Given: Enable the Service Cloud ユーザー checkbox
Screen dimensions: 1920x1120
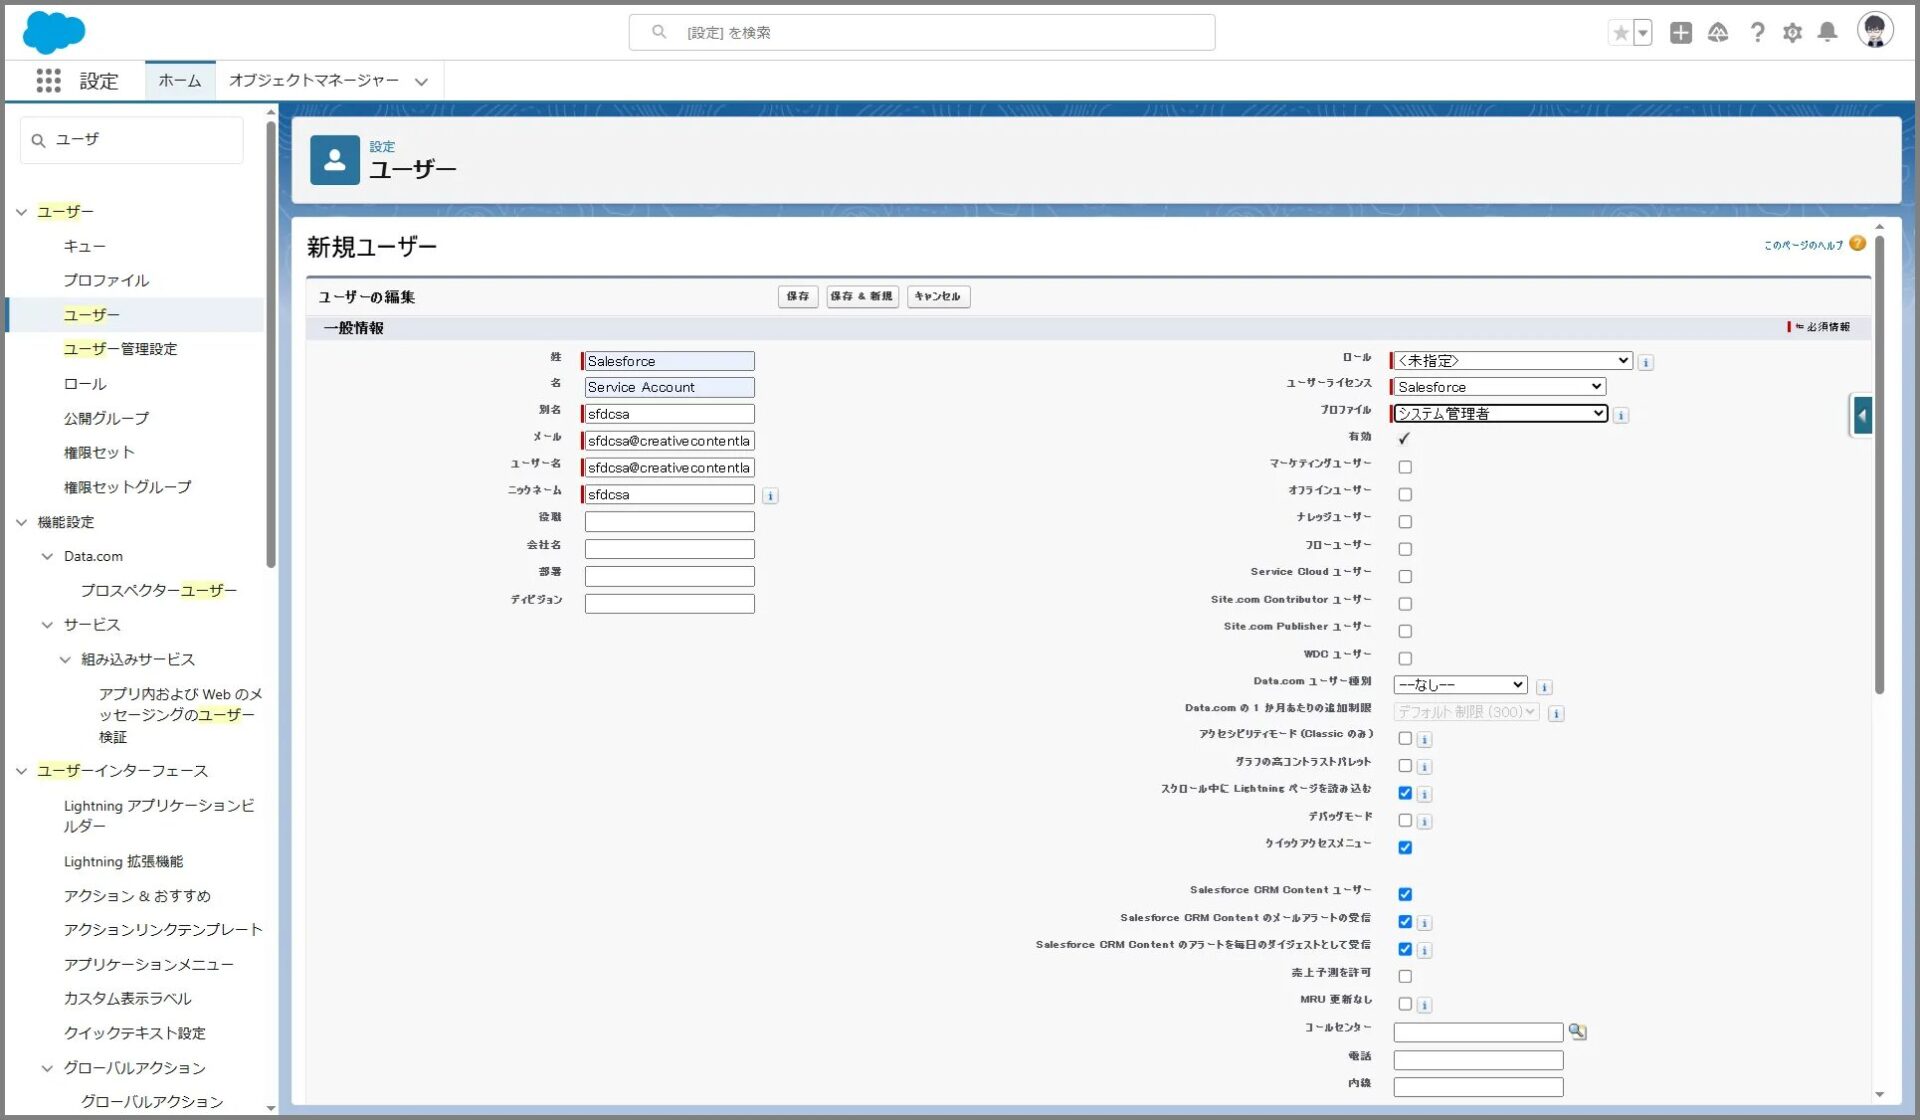Looking at the screenshot, I should 1405,576.
